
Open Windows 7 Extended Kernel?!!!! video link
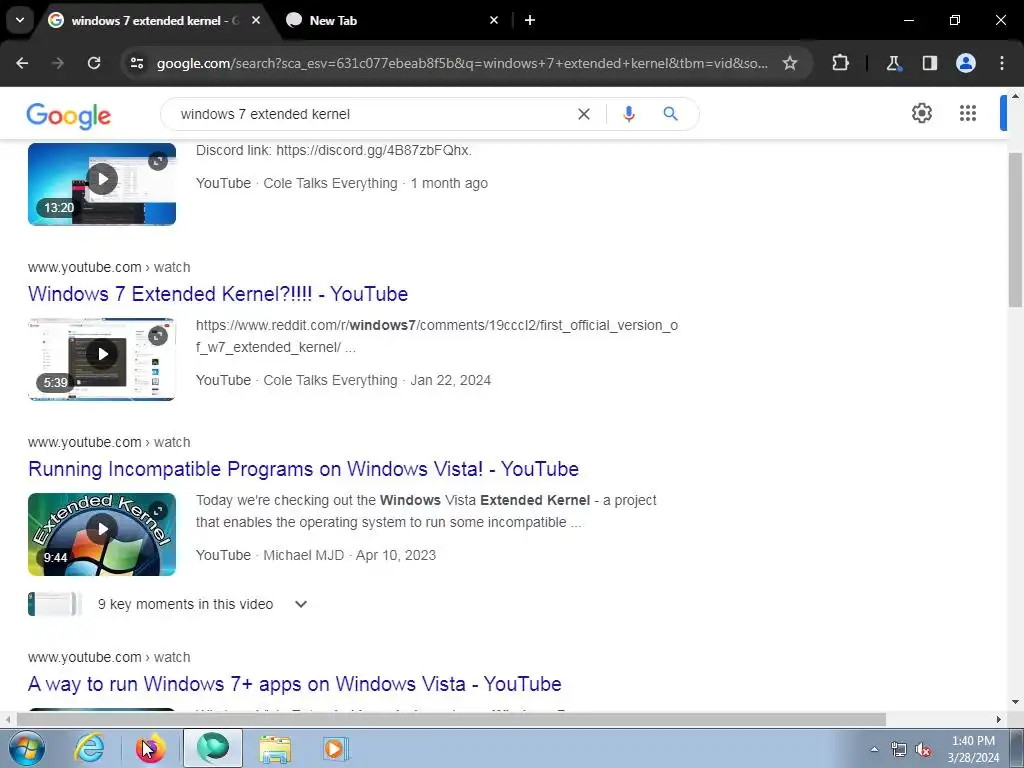tap(218, 294)
